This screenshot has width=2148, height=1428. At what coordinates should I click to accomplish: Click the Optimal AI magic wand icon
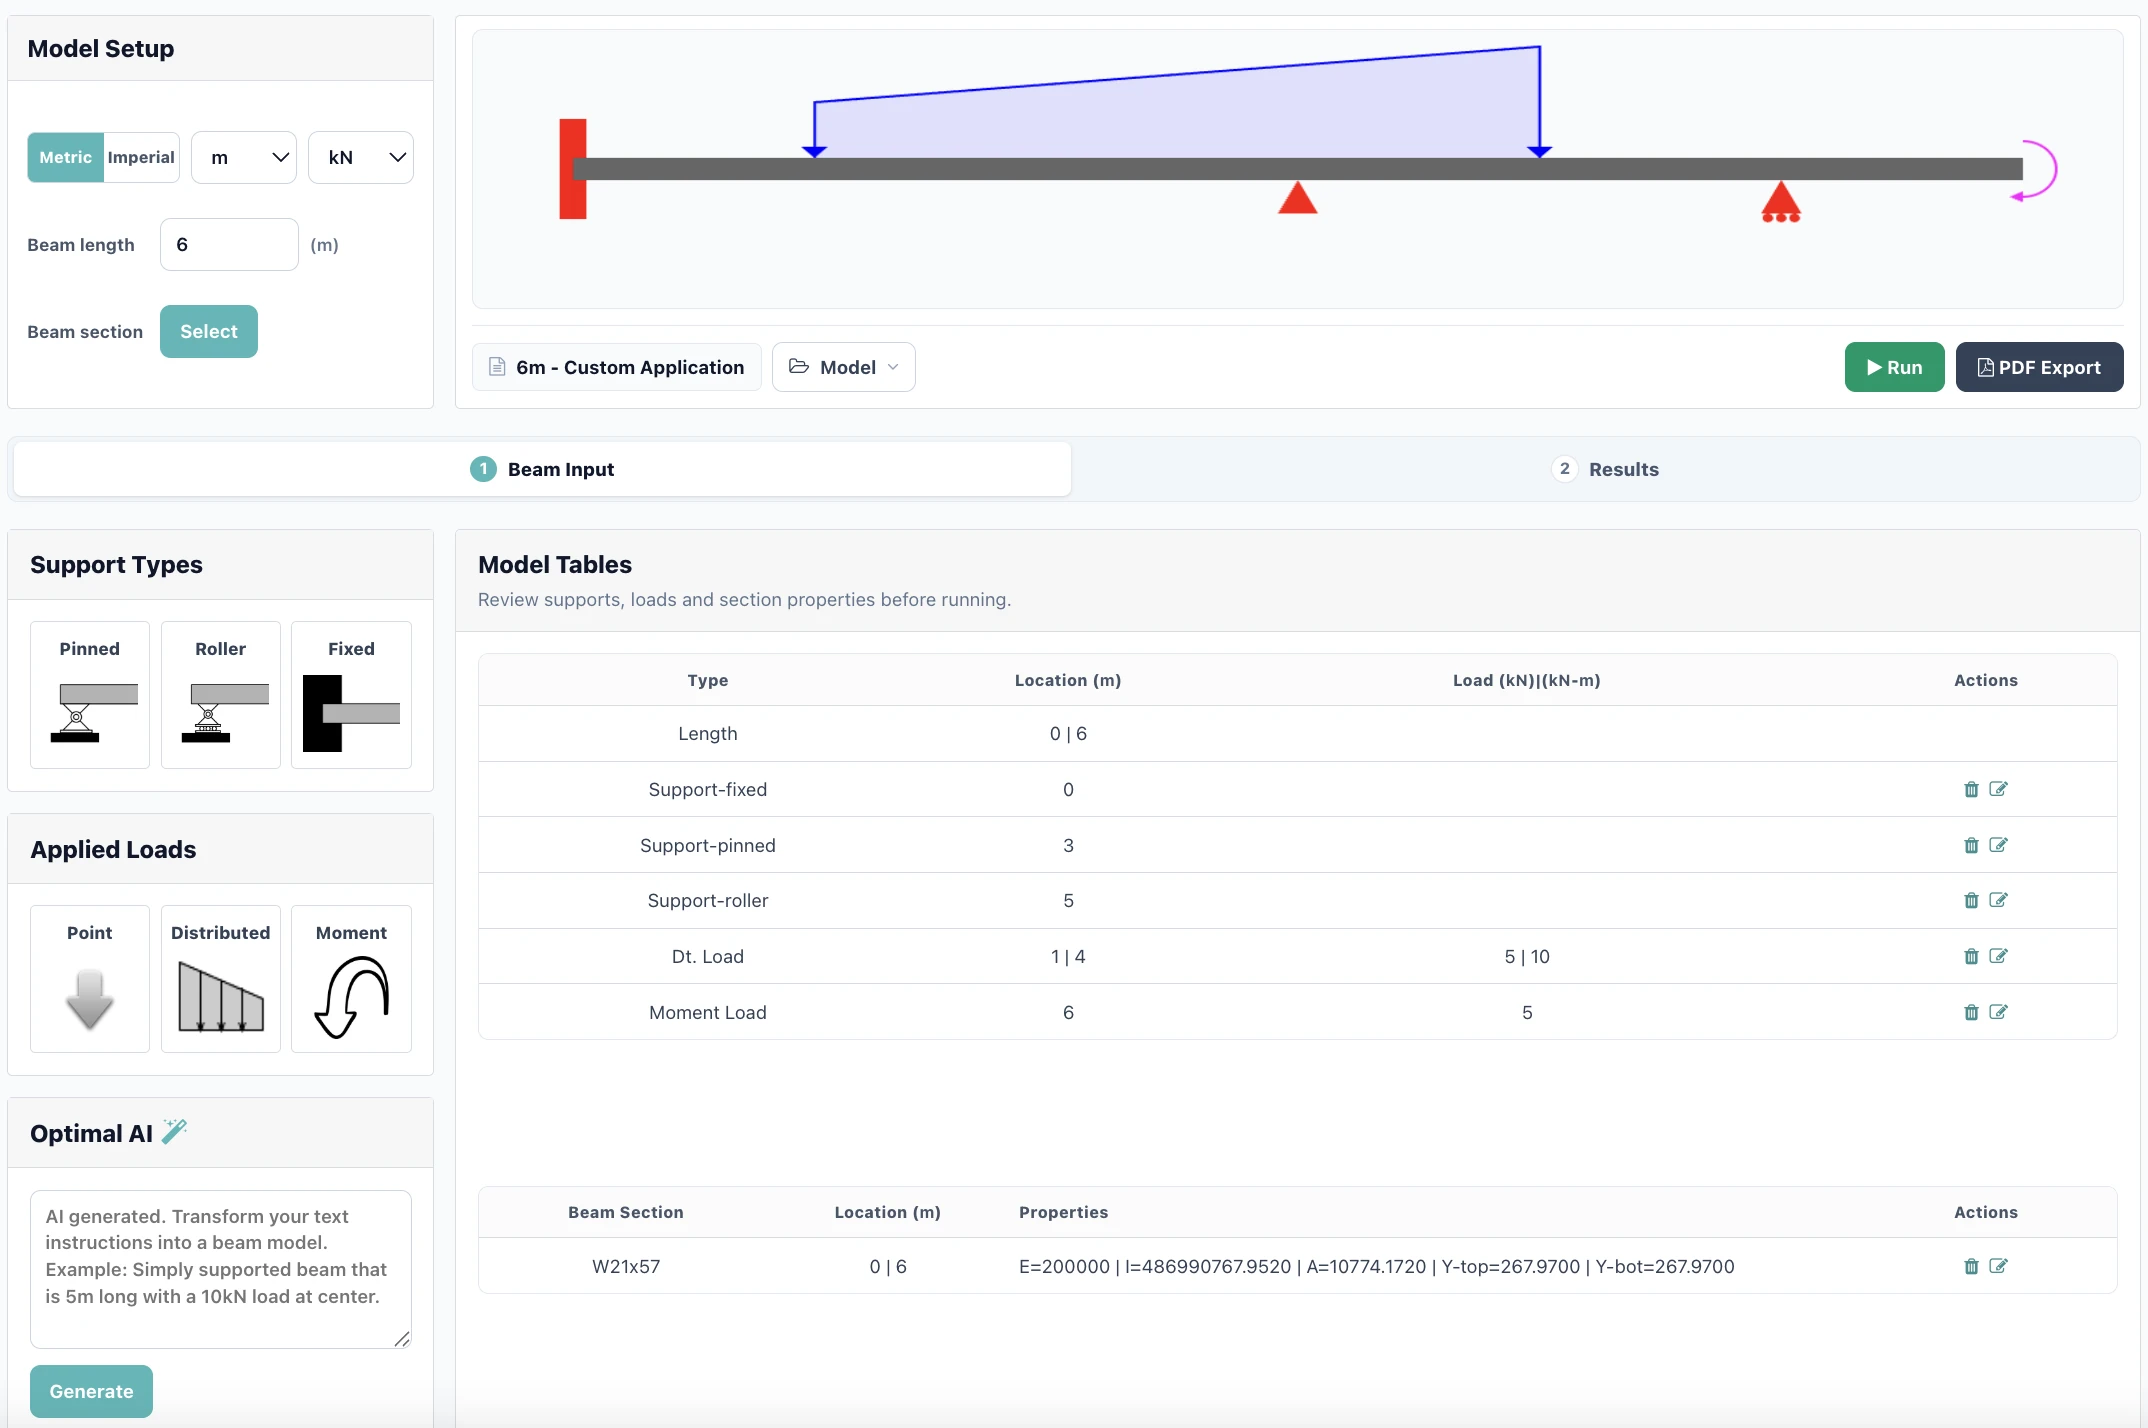(x=174, y=1131)
